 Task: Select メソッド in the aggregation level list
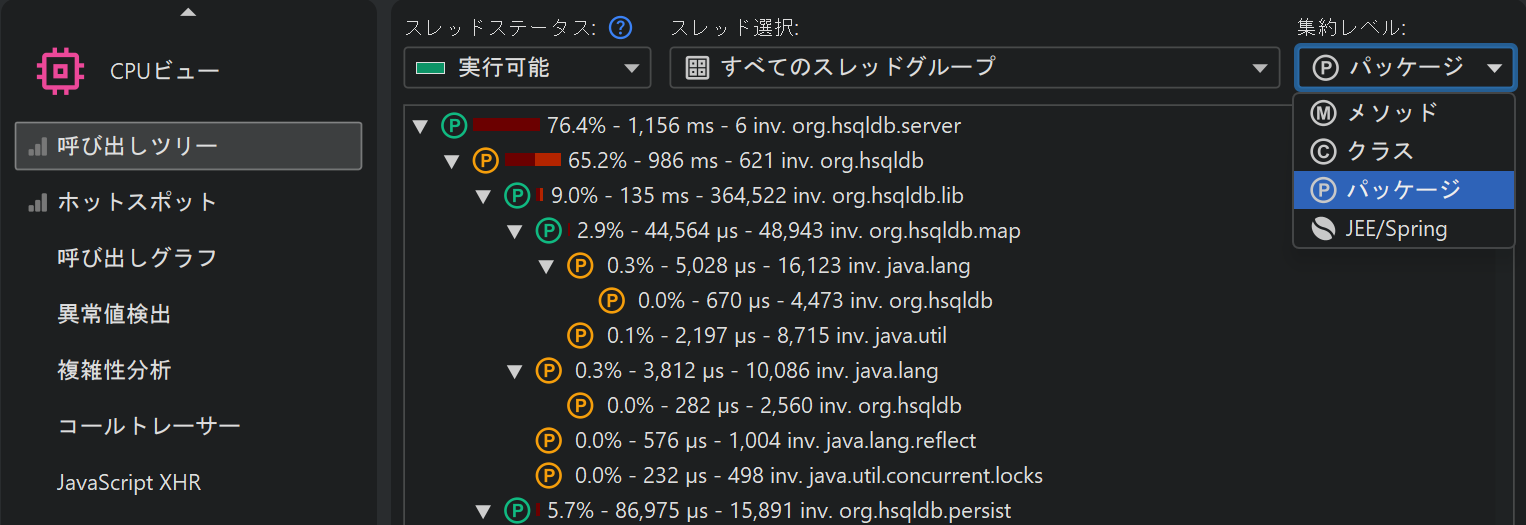(x=1392, y=112)
